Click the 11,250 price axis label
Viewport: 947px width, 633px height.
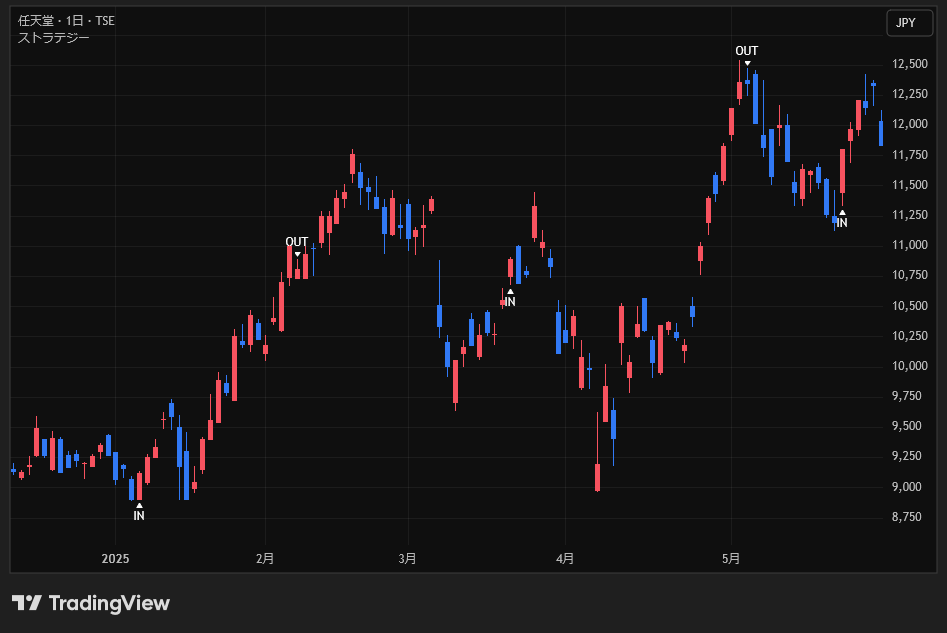pos(910,215)
